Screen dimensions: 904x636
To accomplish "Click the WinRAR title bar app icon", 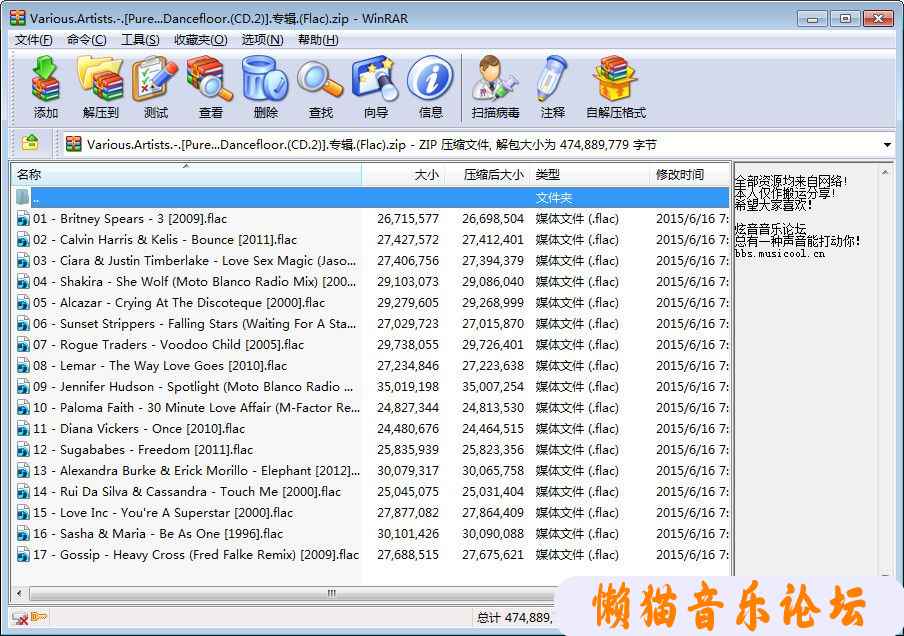I will click(18, 18).
